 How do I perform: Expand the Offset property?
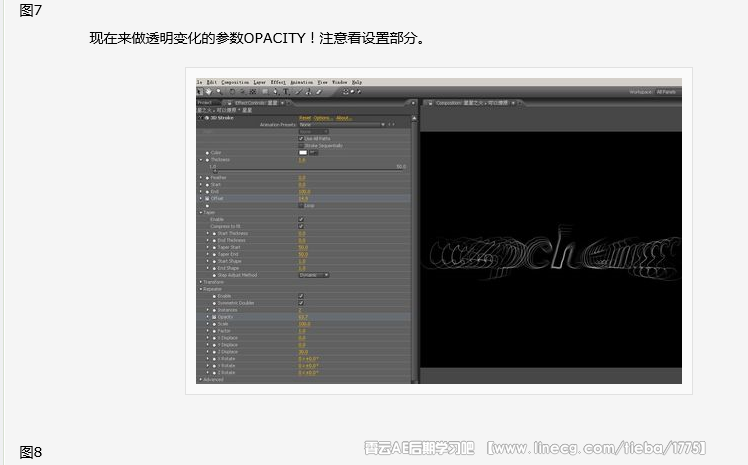(201, 198)
